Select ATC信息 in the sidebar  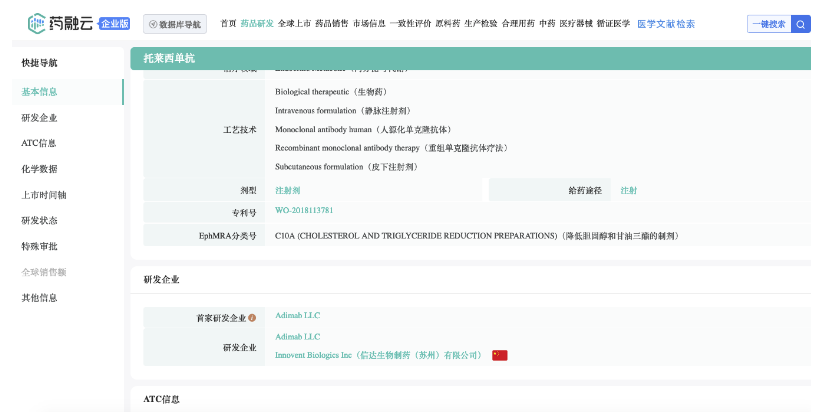pos(39,143)
